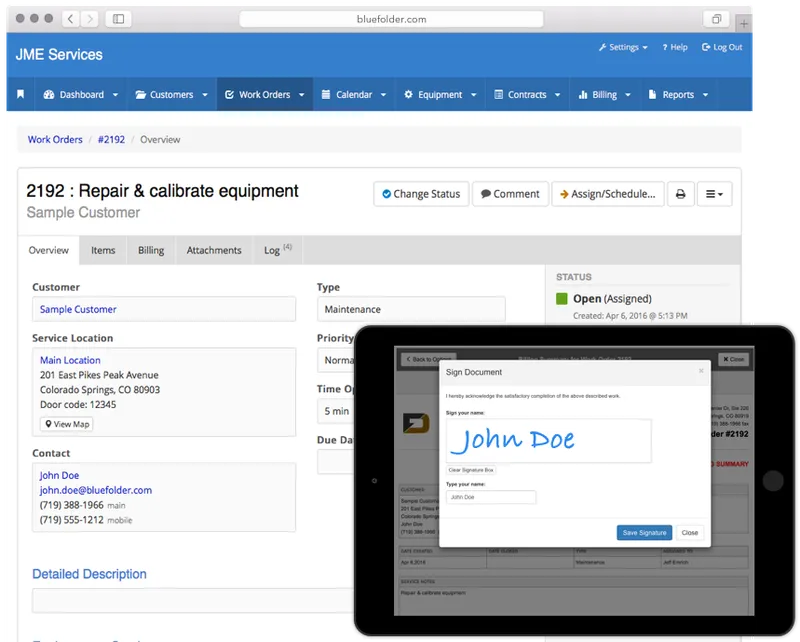800x642 pixels.
Task: Click the View Map button
Action: click(67, 424)
